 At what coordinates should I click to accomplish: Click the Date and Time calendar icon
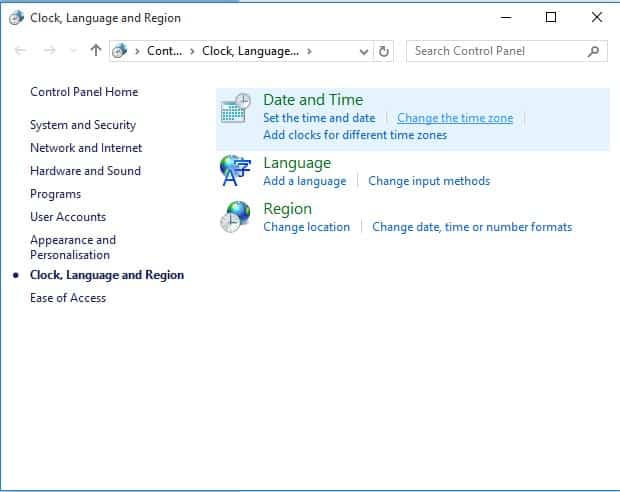tap(236, 108)
